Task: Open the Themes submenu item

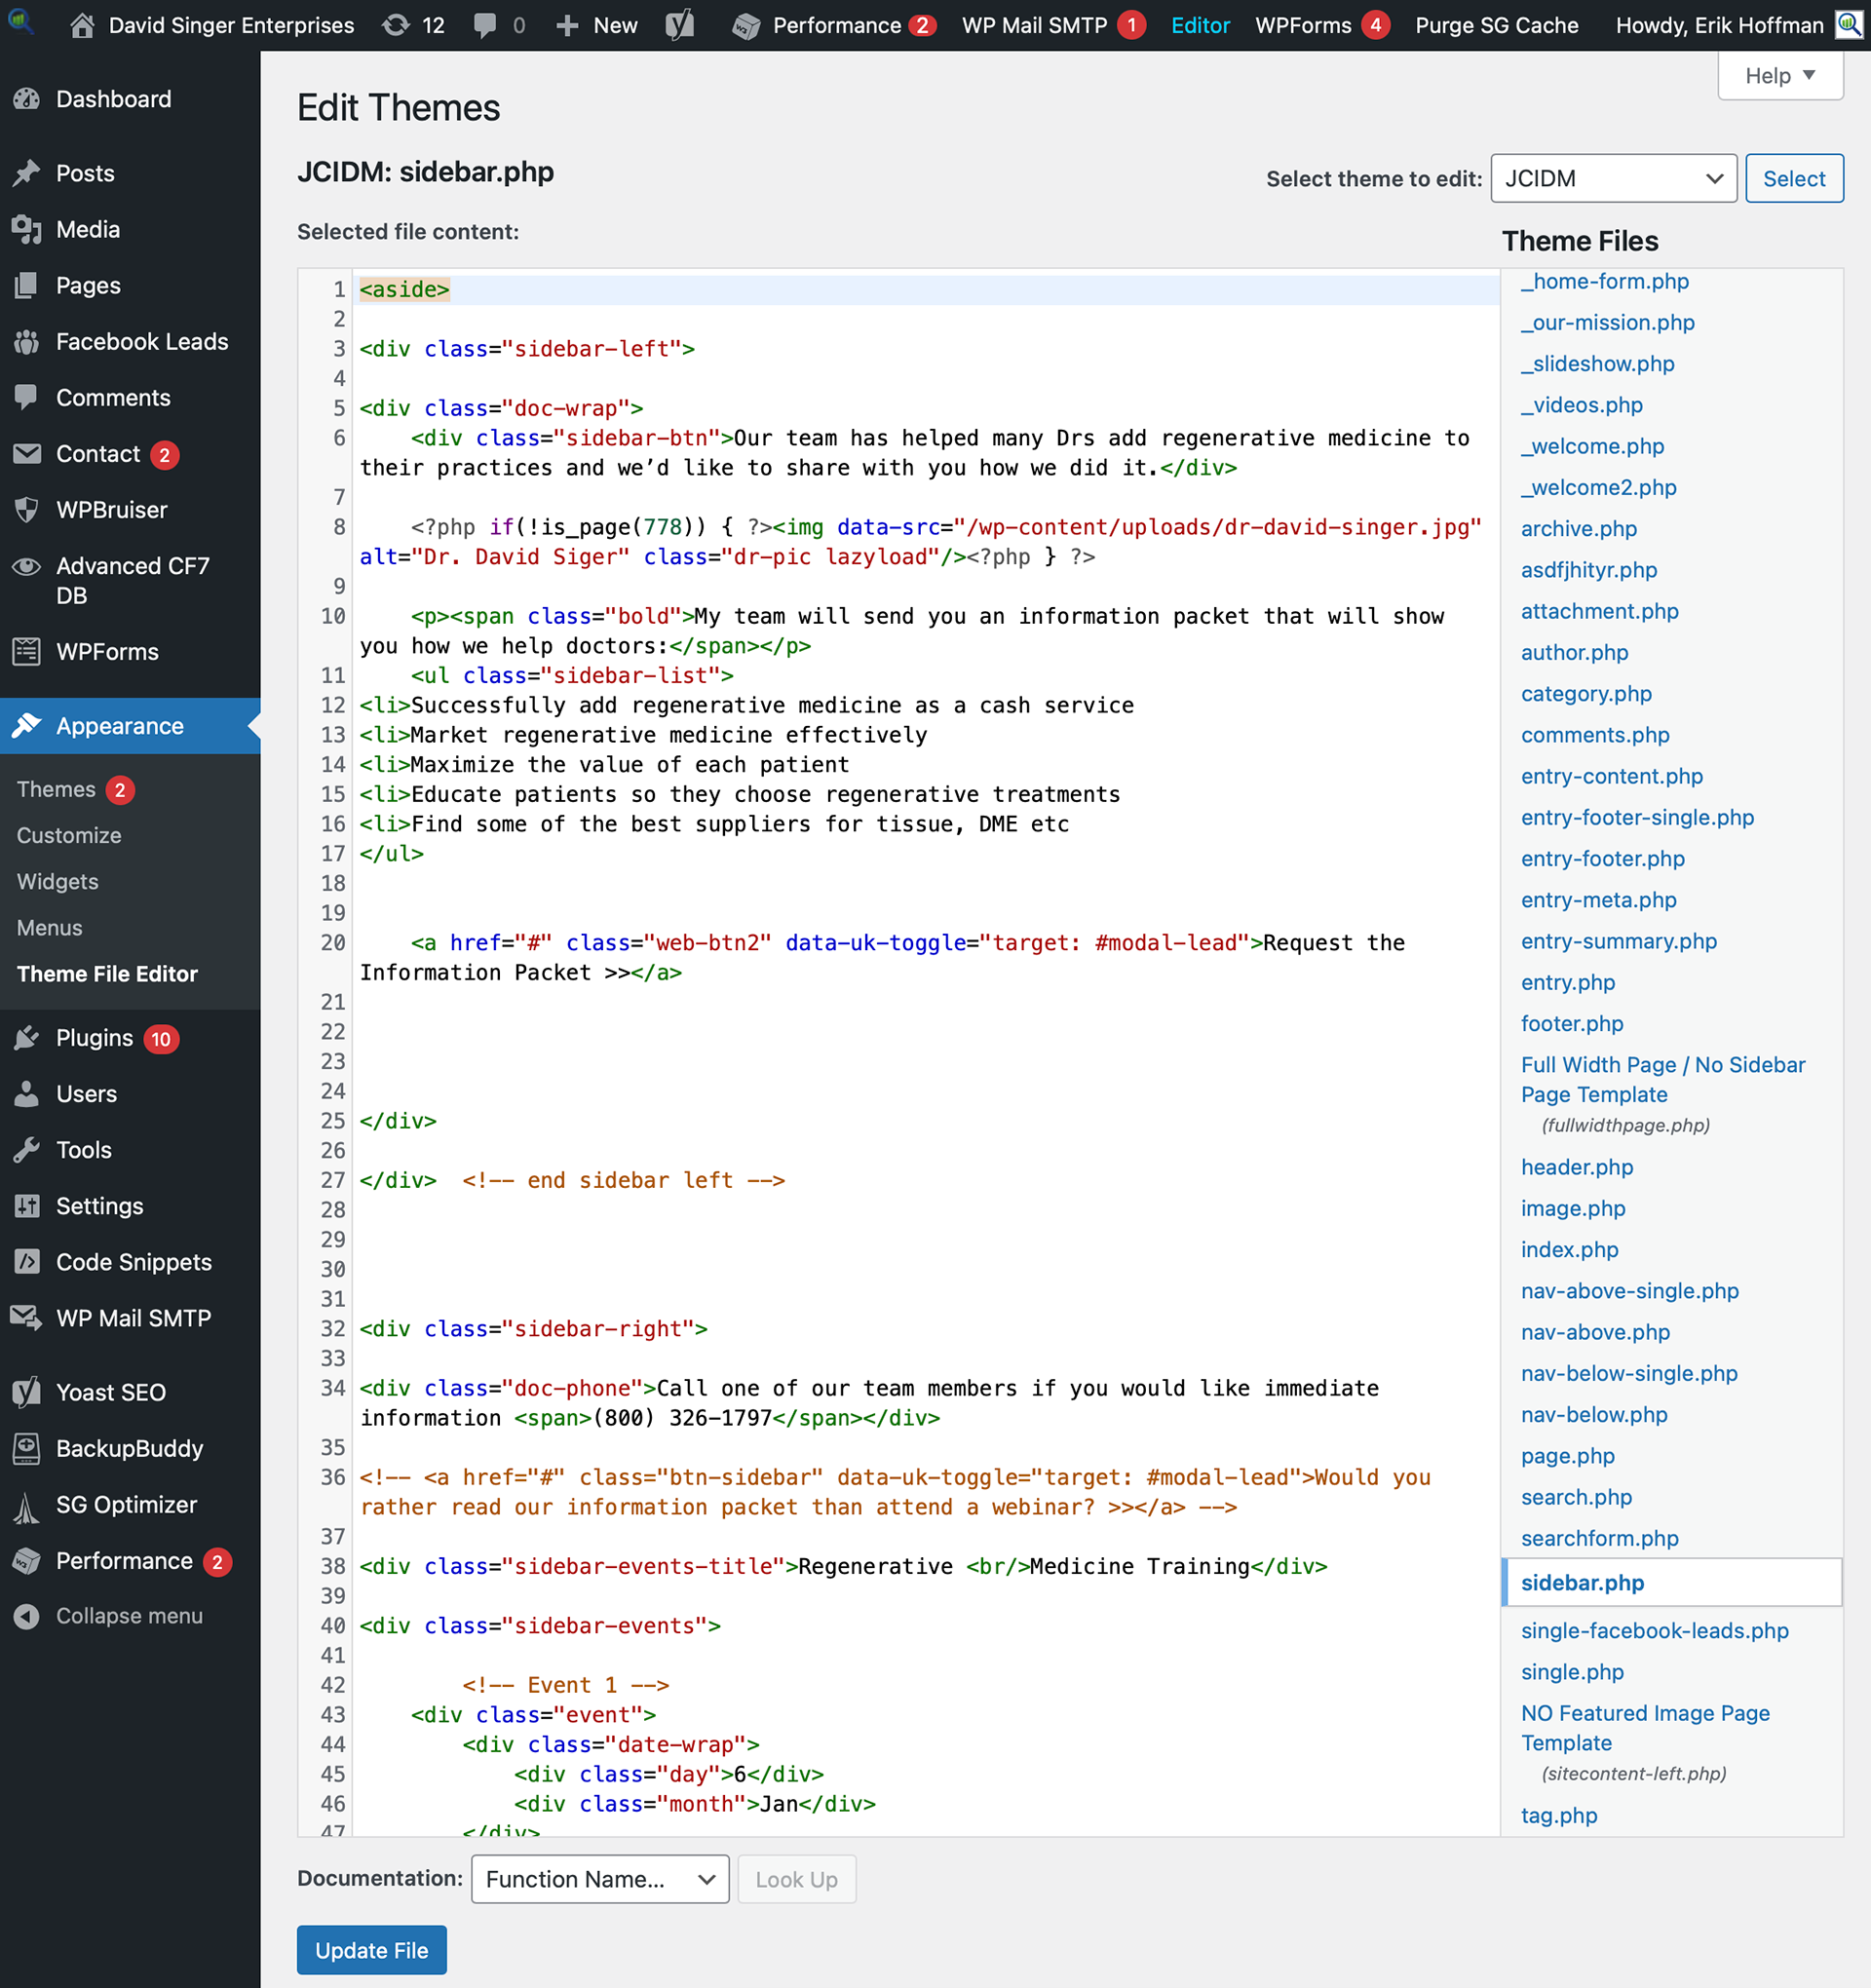Action: pos(56,789)
